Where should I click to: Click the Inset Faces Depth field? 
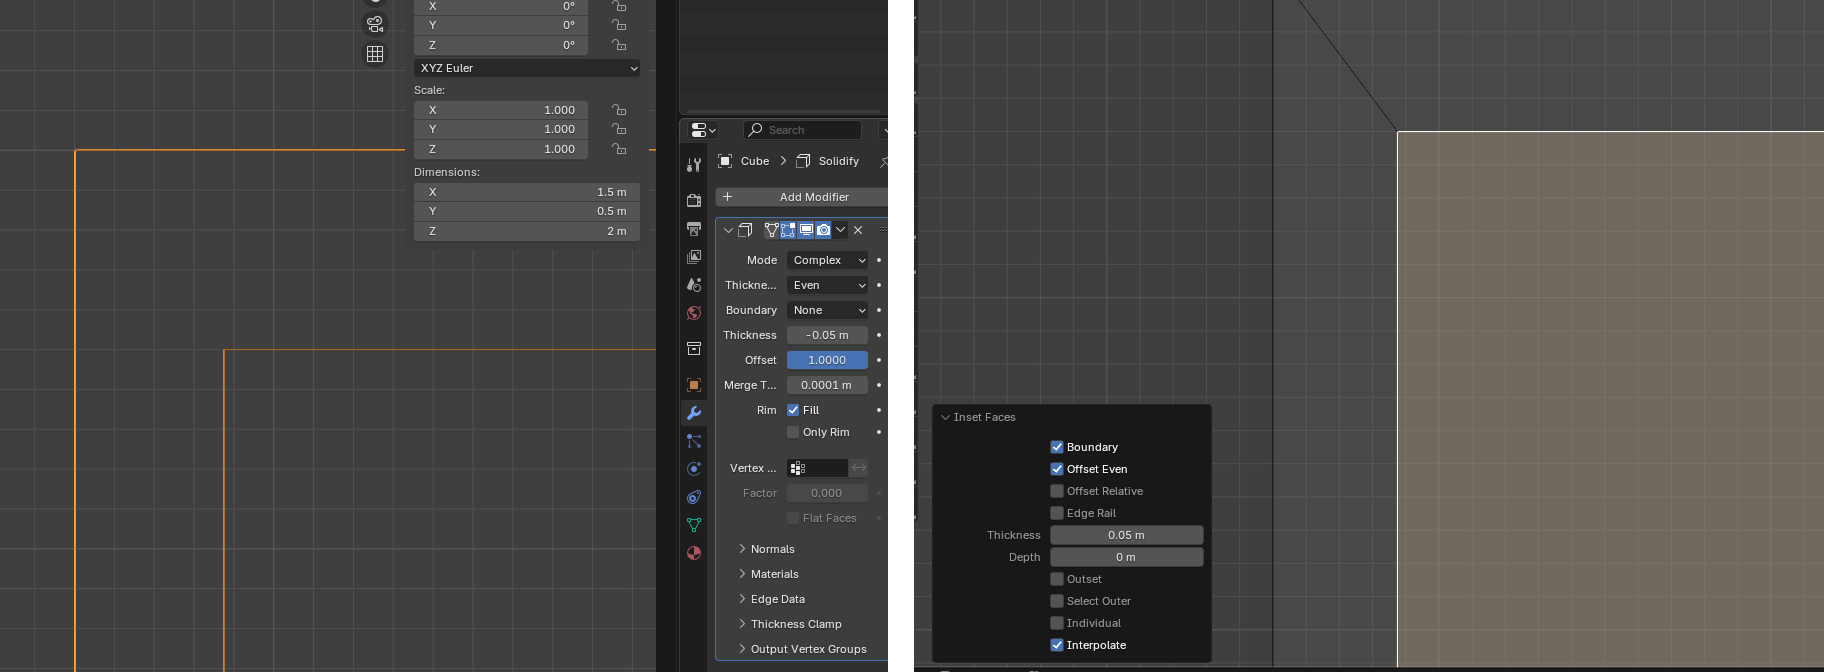(1126, 557)
